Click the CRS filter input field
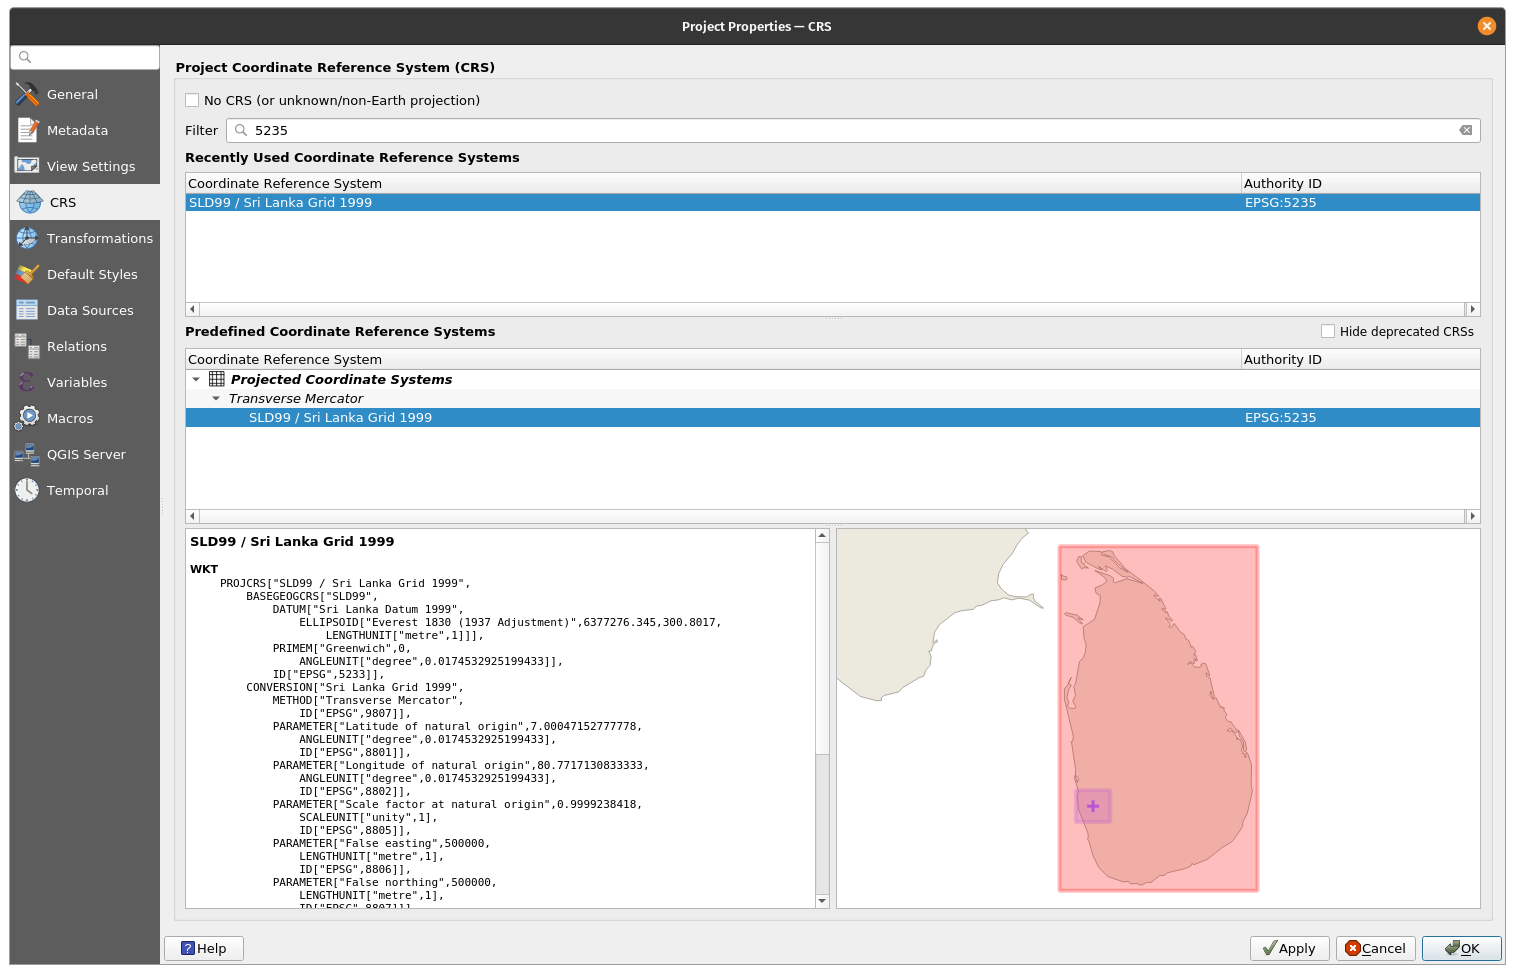Viewport: 1515px width, 974px height. [853, 130]
